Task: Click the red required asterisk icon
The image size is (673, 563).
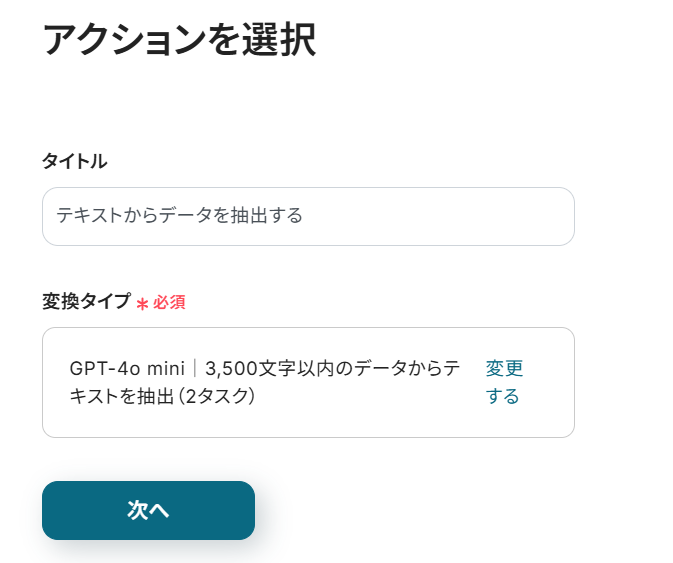Action: 142,303
